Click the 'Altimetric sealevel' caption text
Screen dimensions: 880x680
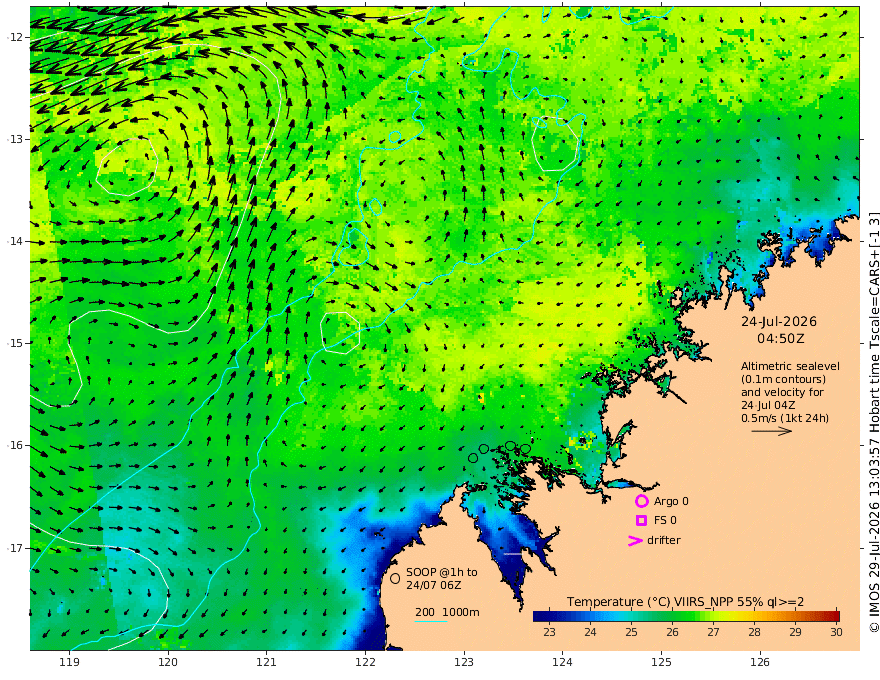click(790, 366)
